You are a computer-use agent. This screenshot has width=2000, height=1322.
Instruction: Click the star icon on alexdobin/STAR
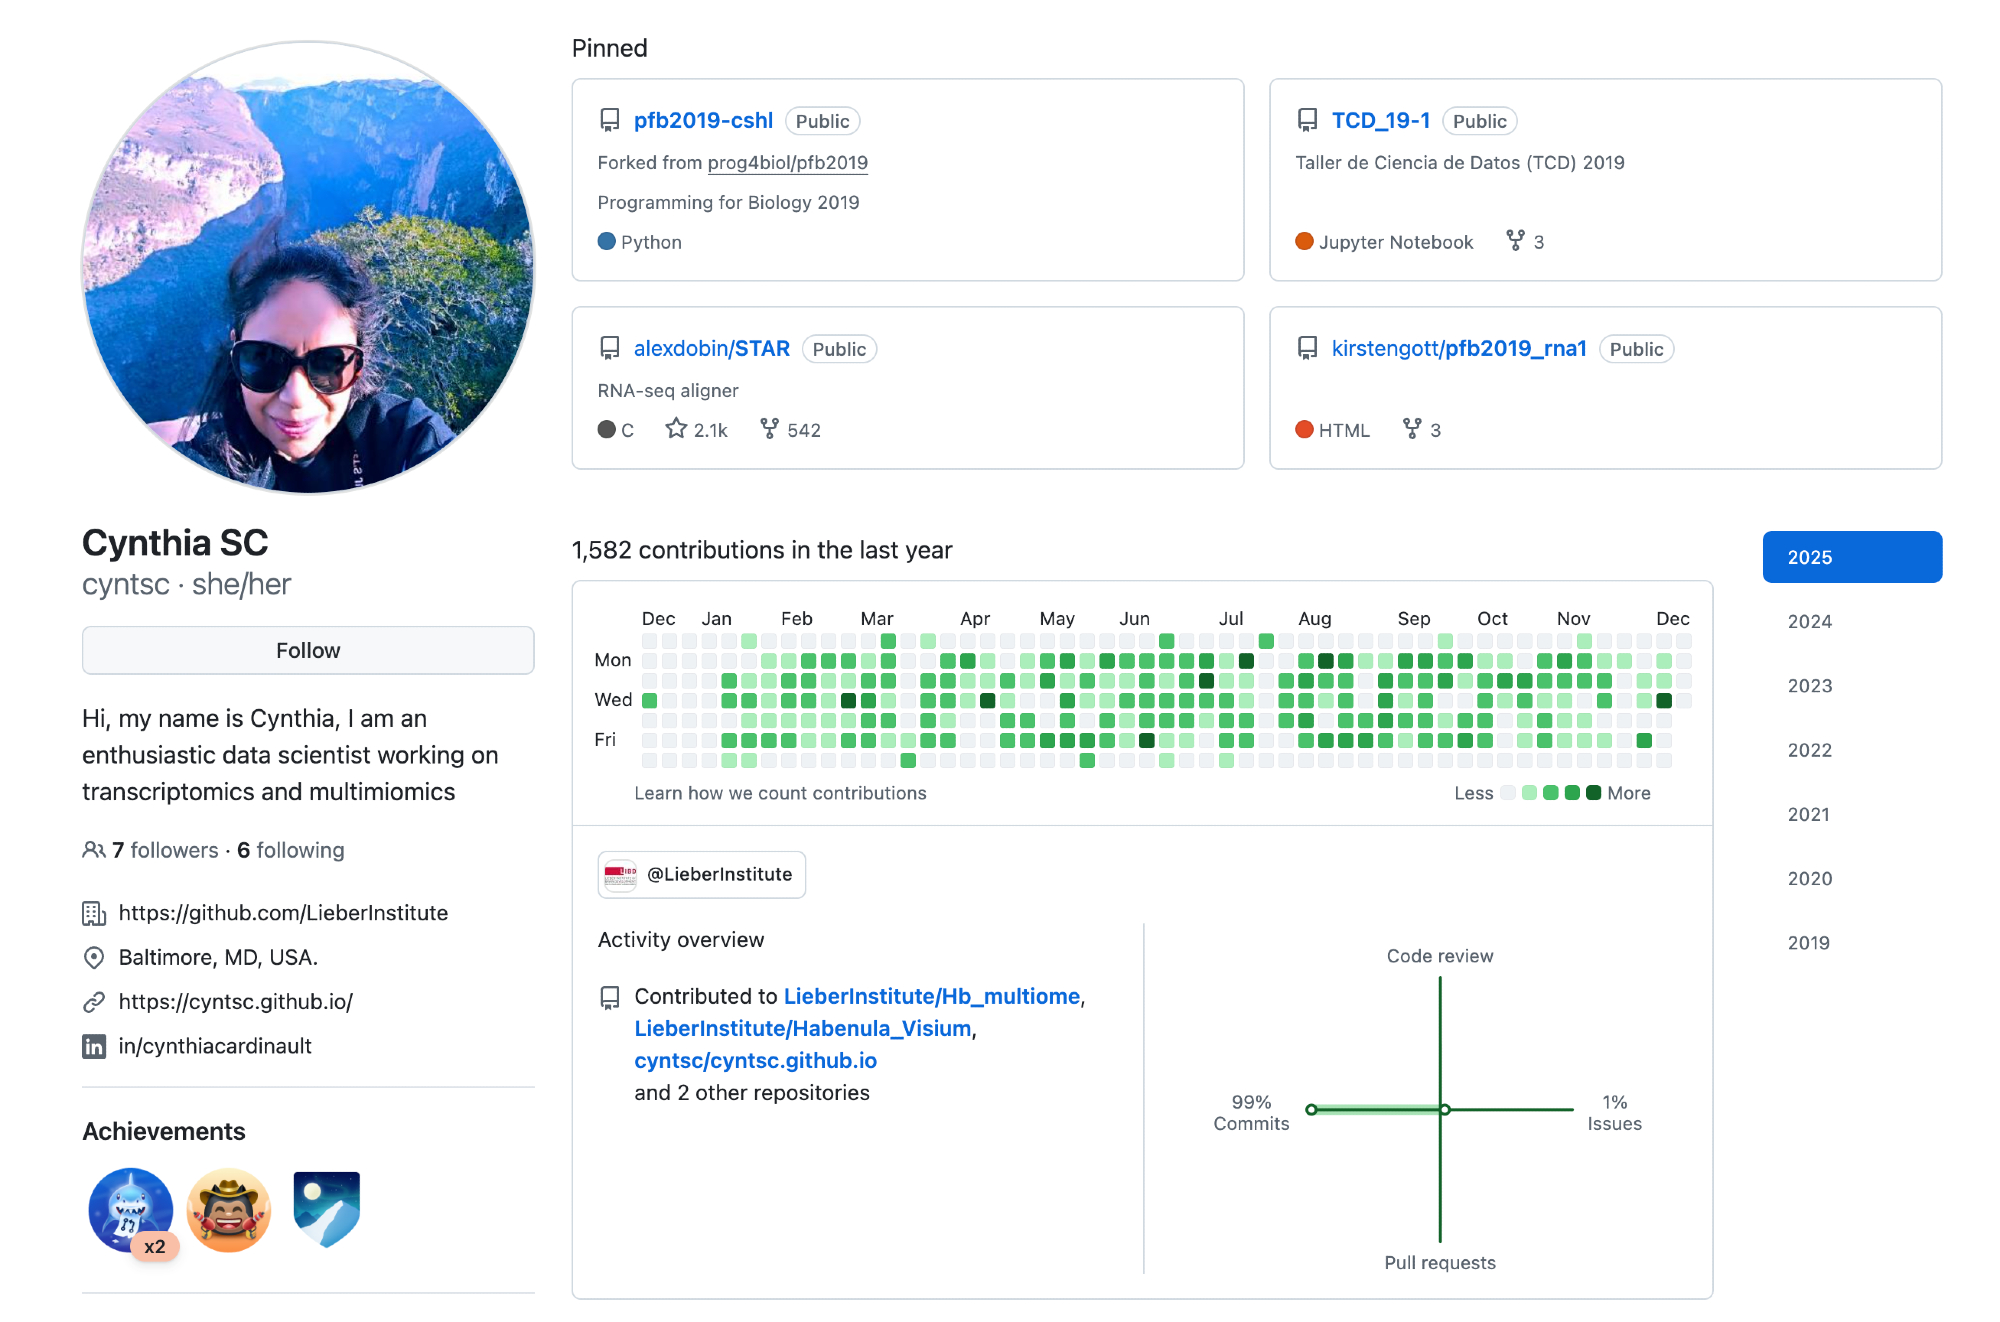(676, 429)
